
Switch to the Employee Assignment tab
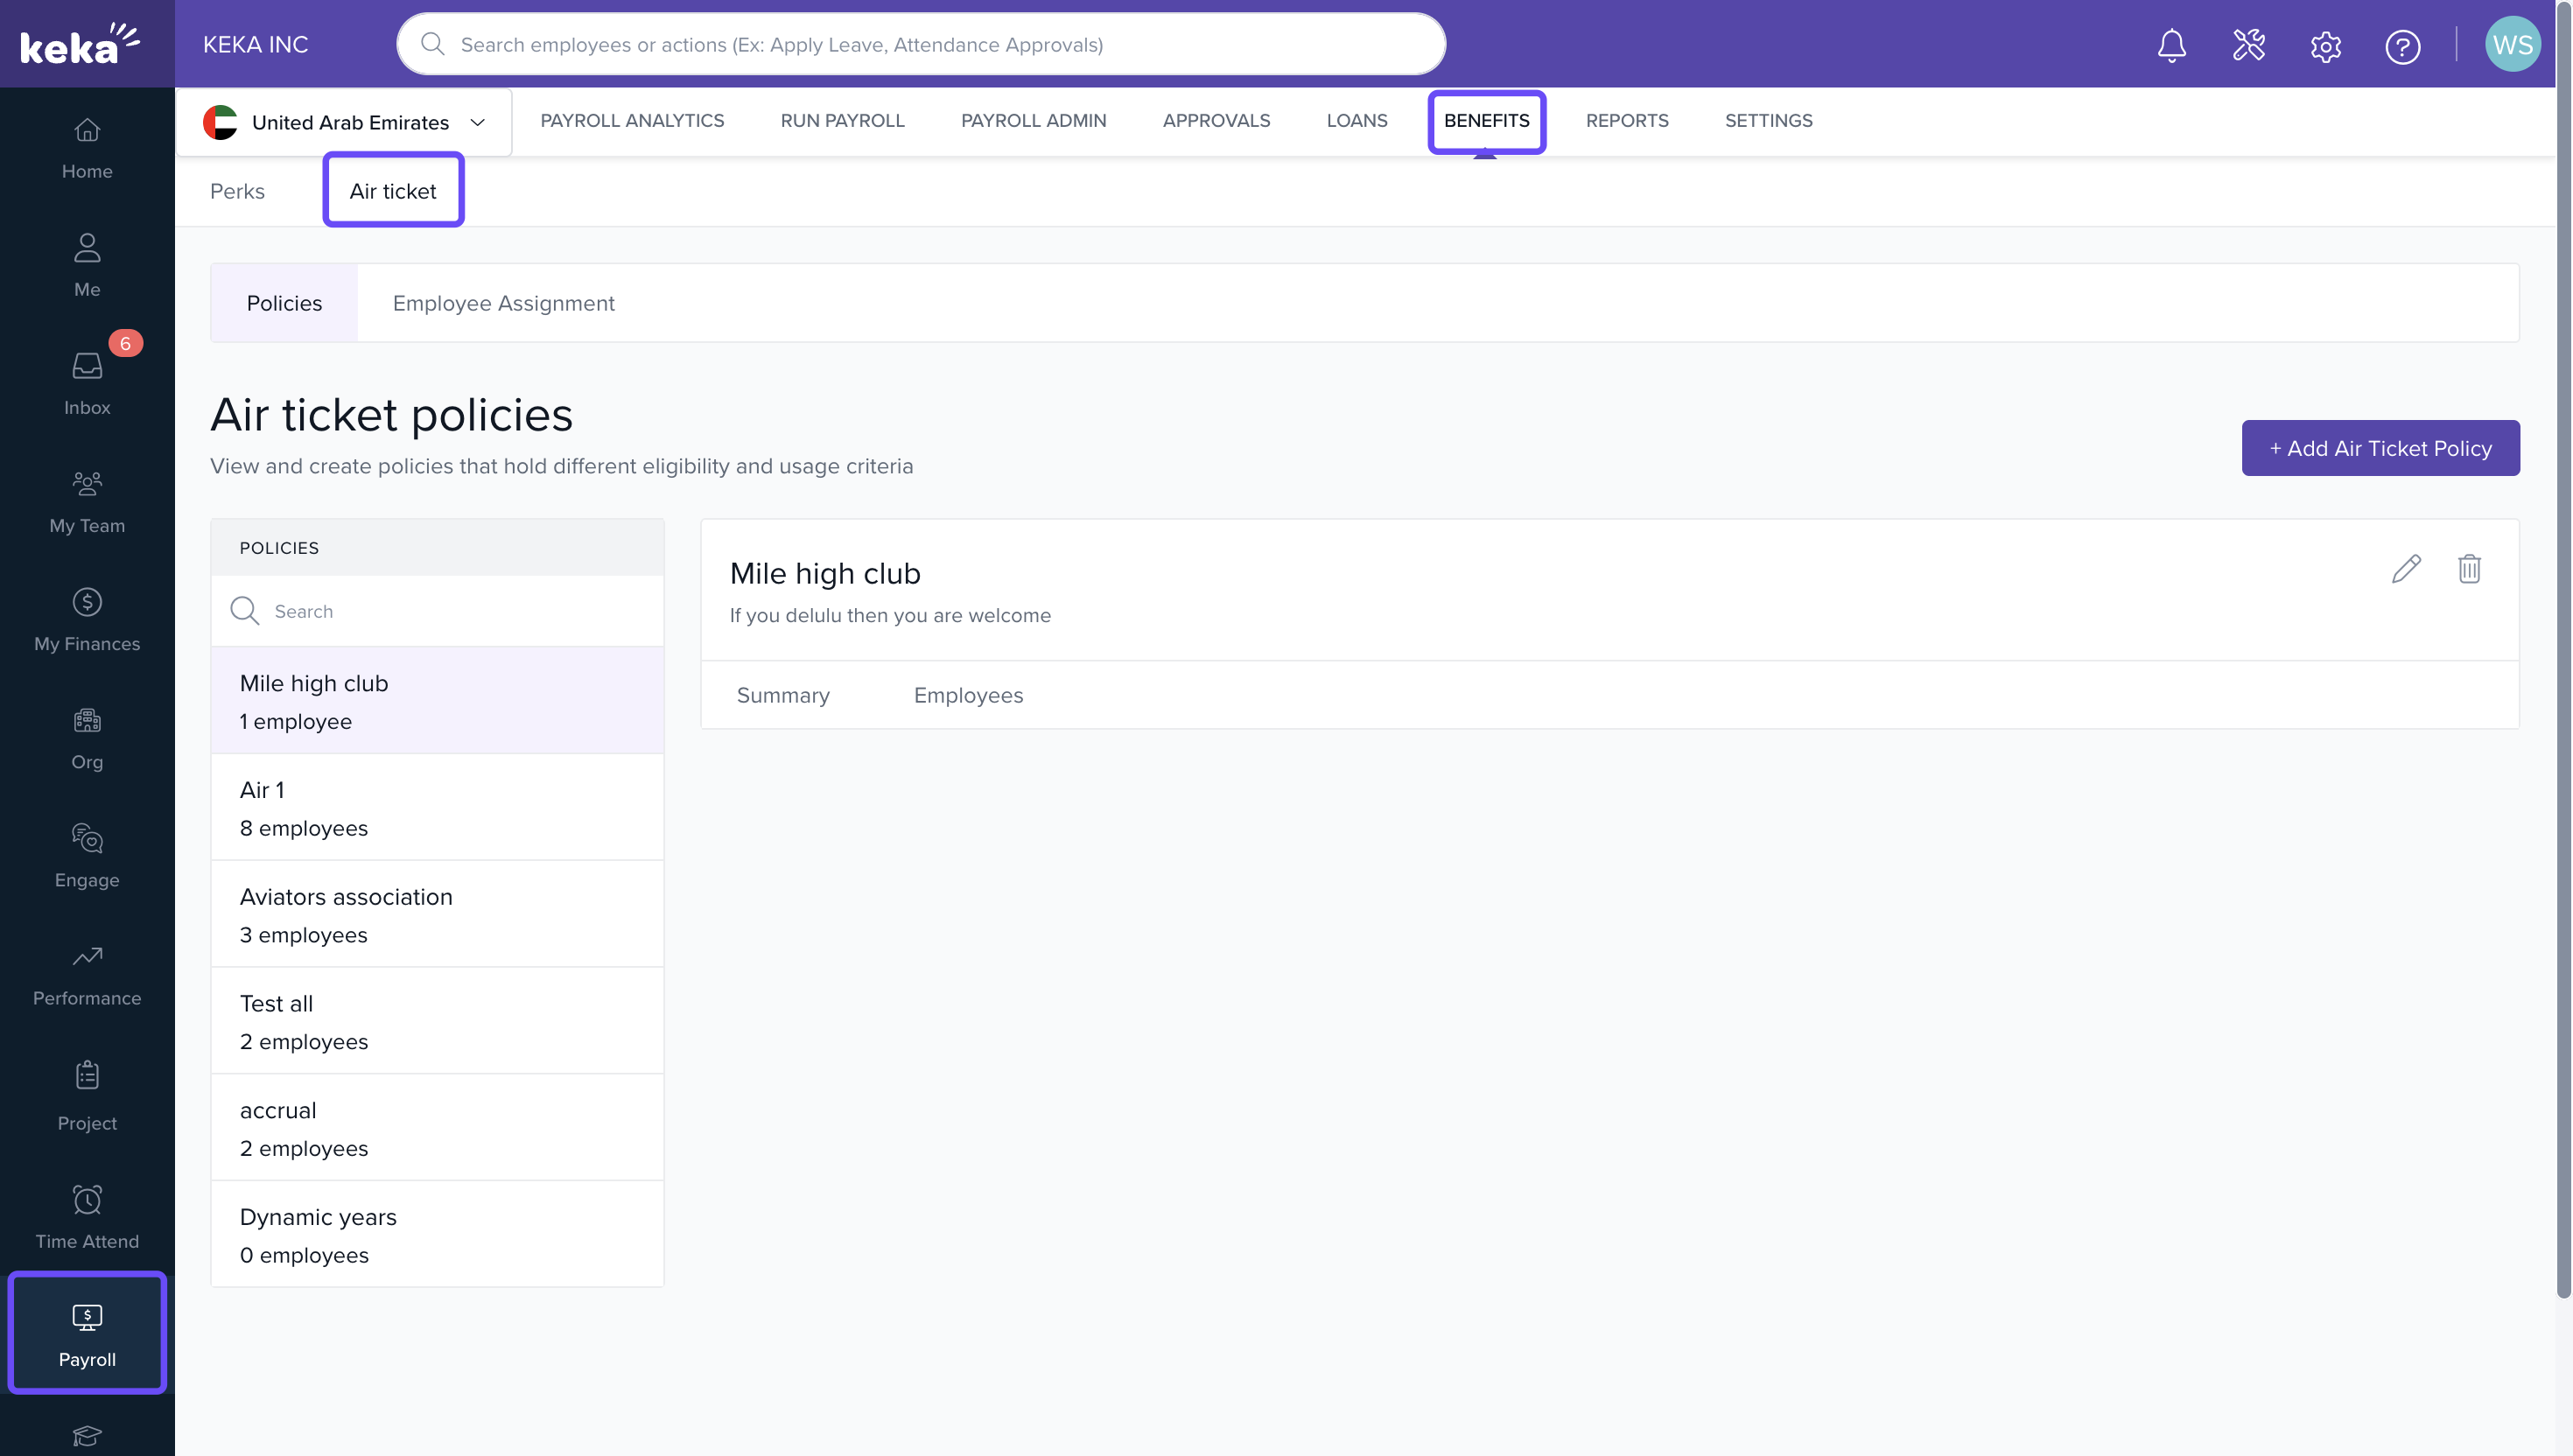[503, 303]
